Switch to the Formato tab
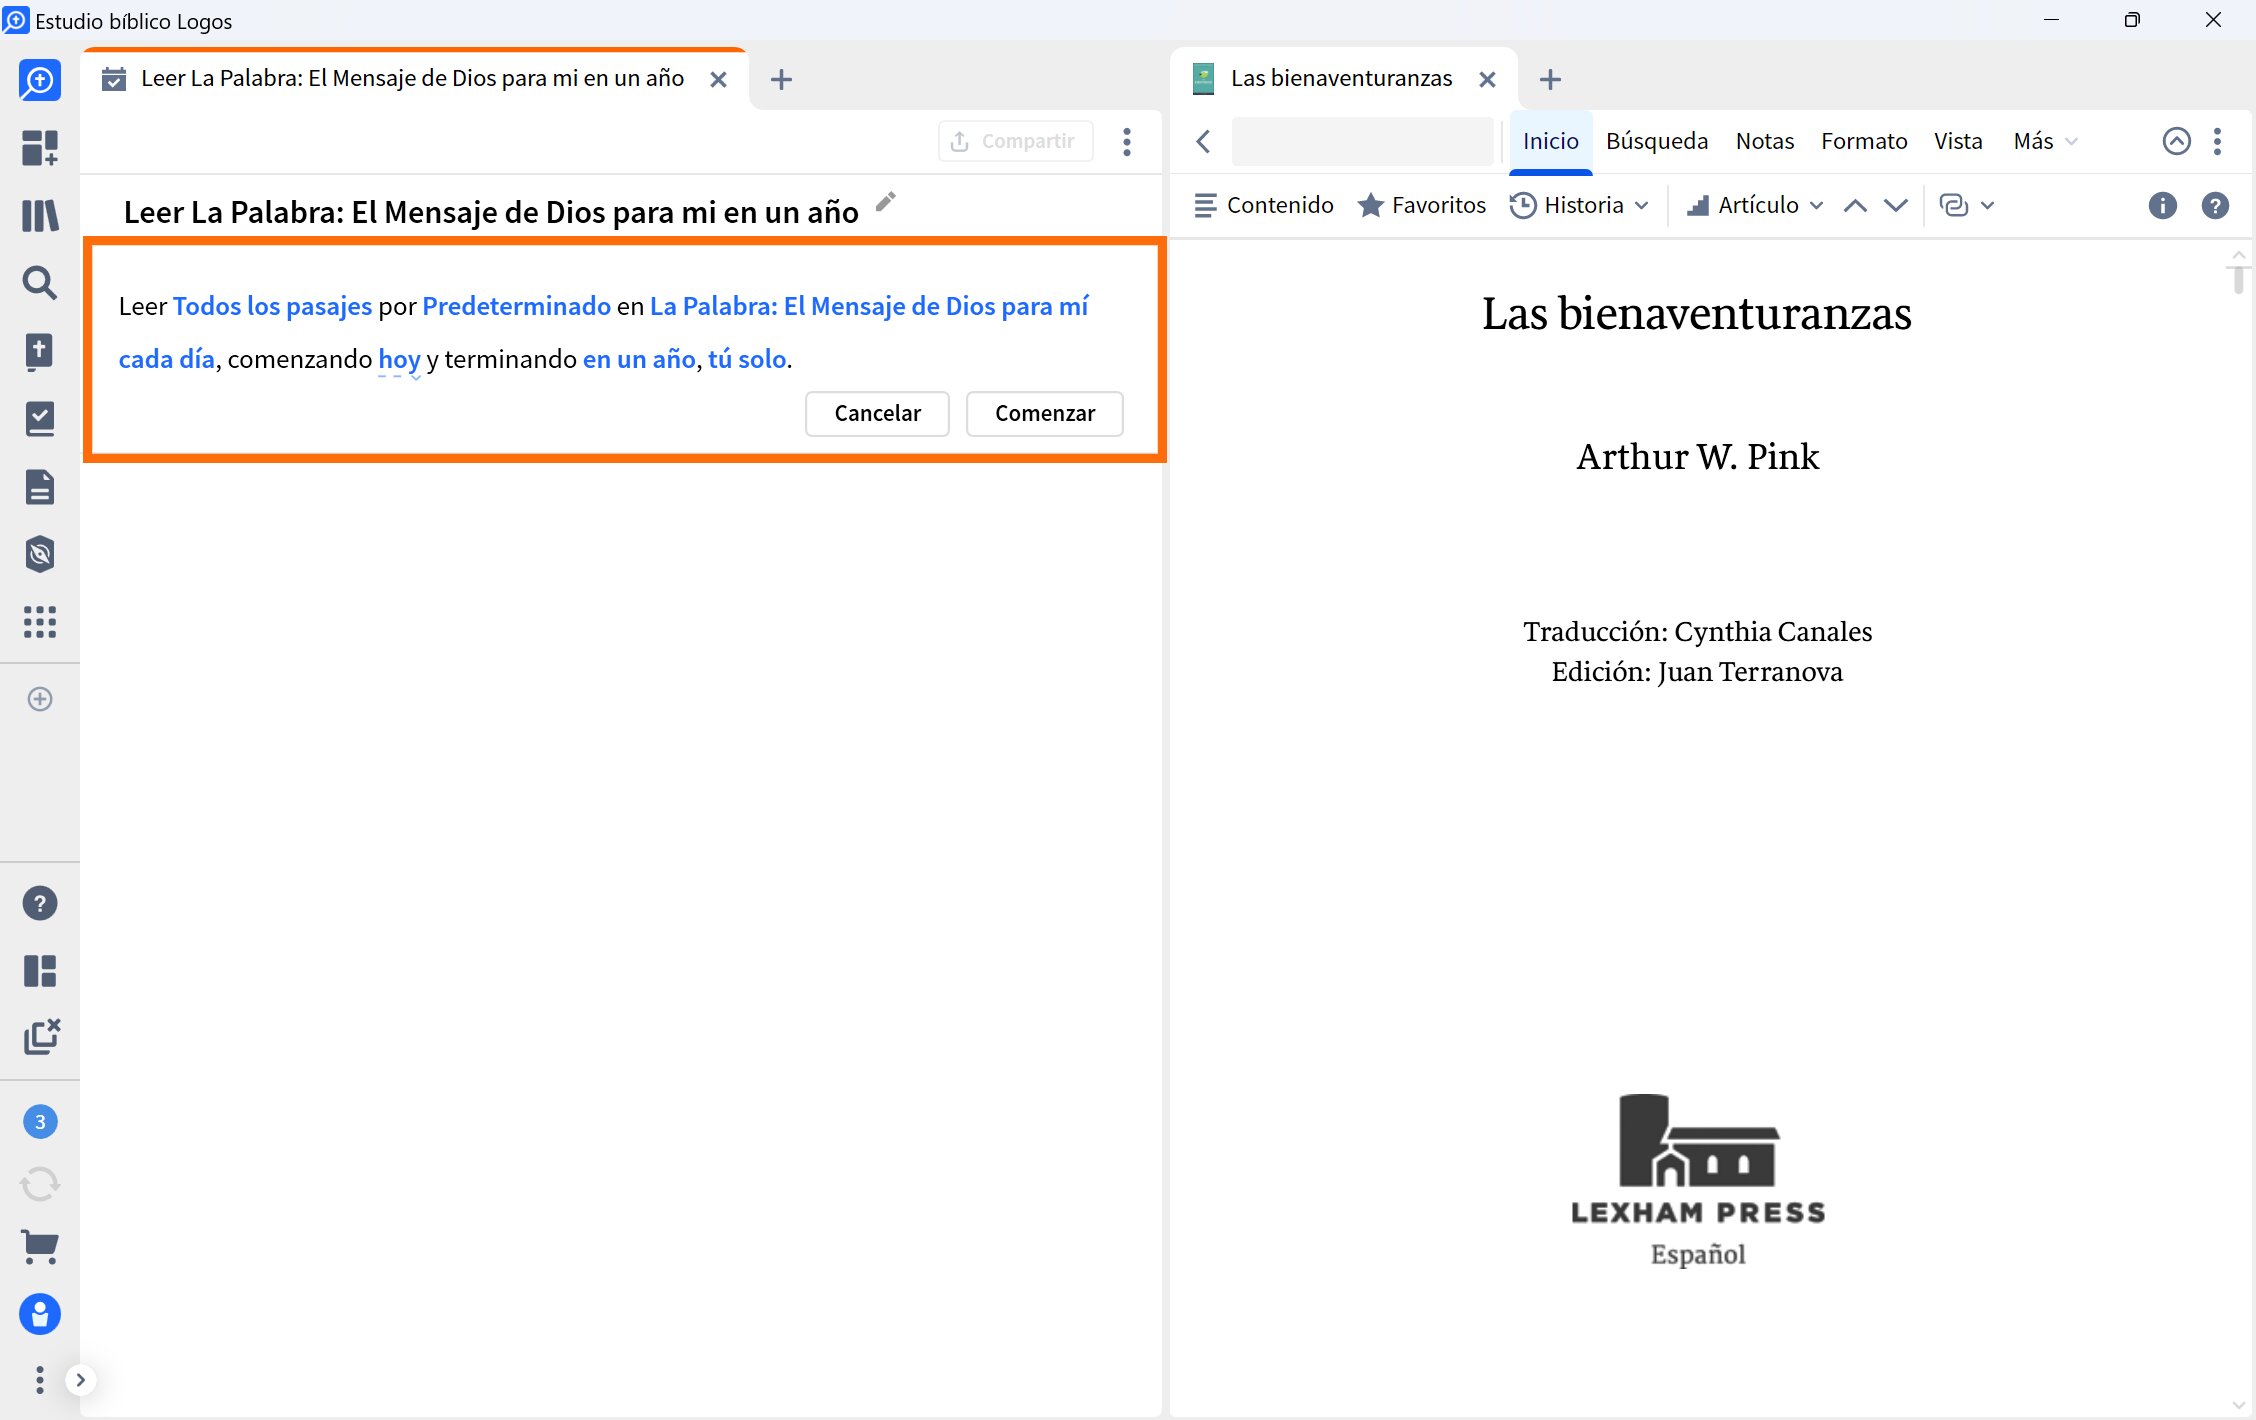 (x=1864, y=141)
